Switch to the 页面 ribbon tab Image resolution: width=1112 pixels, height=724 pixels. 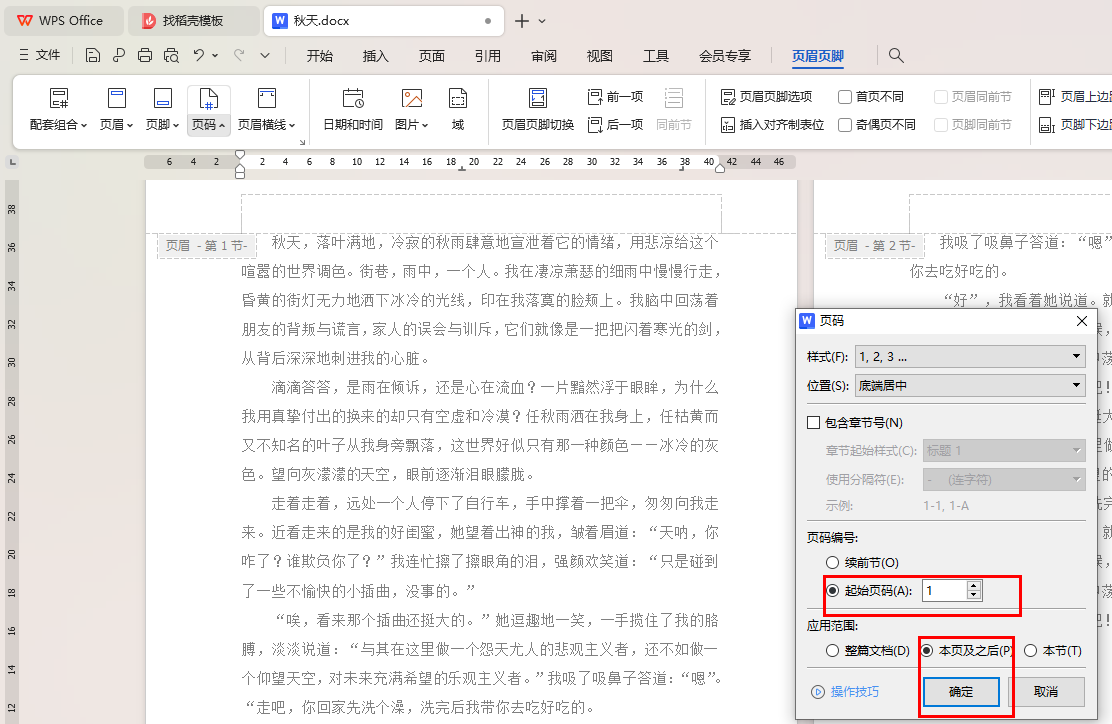pyautogui.click(x=431, y=56)
